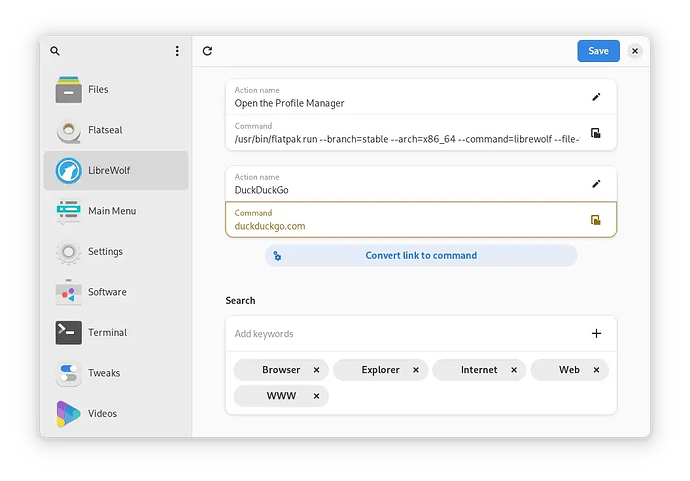Remove the Browser keyword
Image resolution: width=690 pixels, height=481 pixels.
(x=316, y=370)
